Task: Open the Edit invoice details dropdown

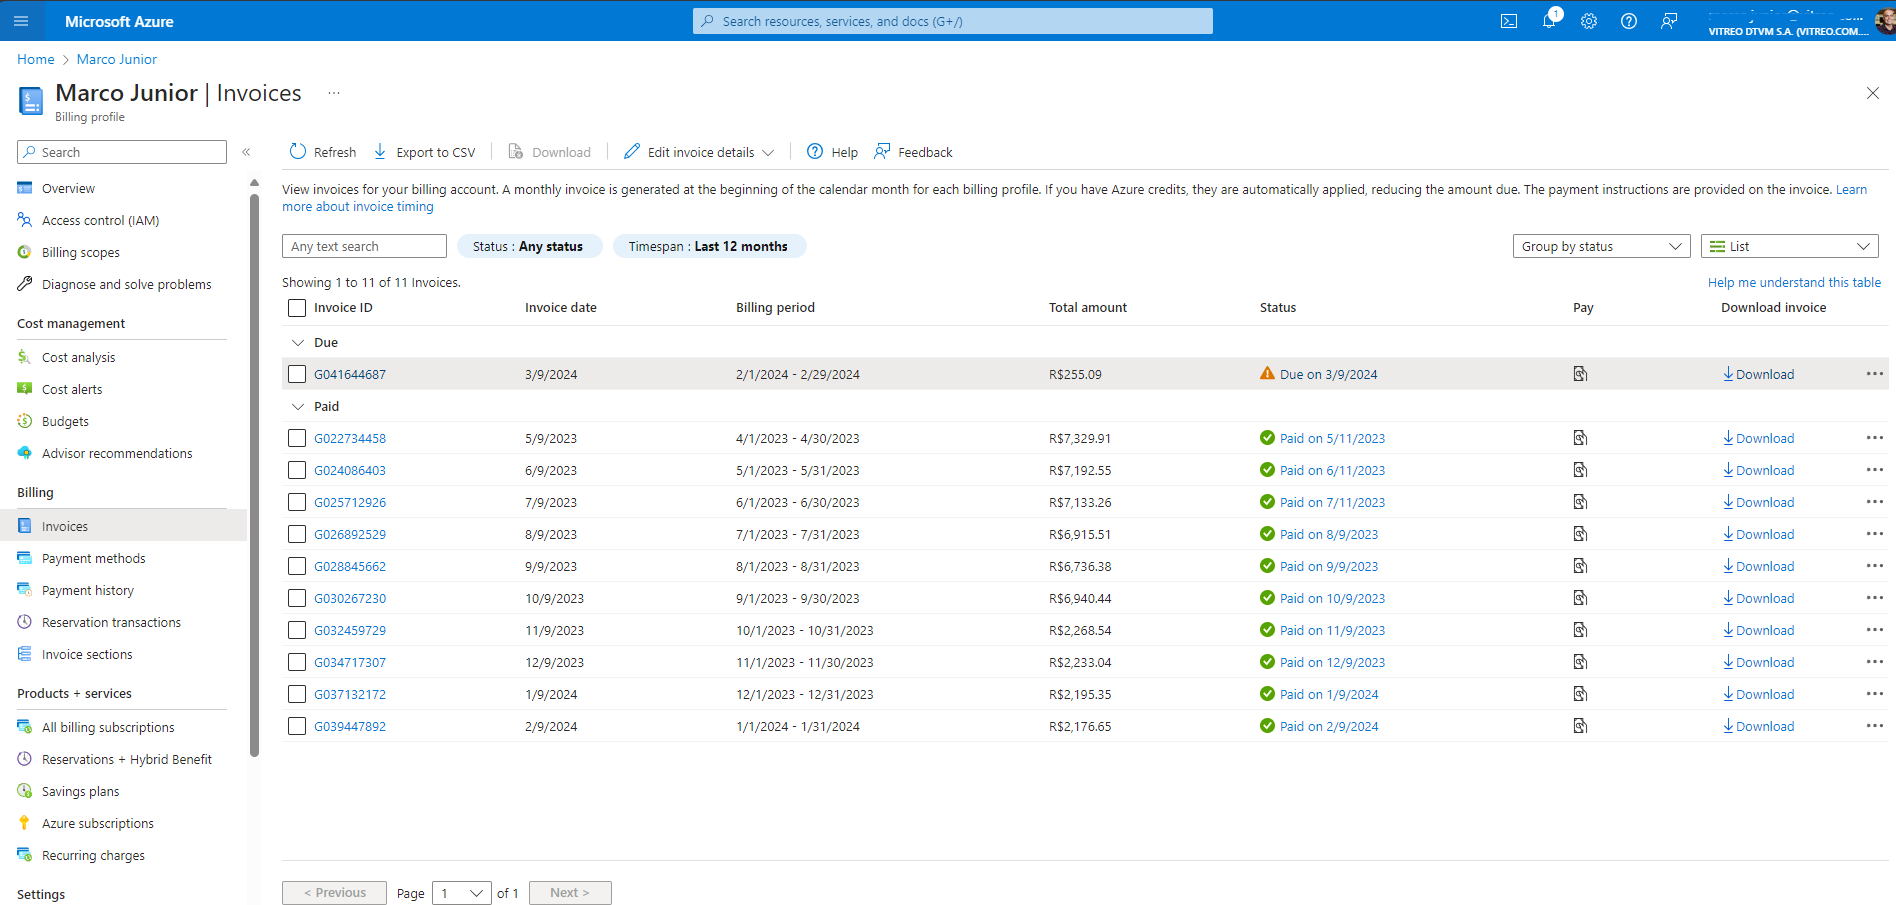Action: (x=699, y=152)
